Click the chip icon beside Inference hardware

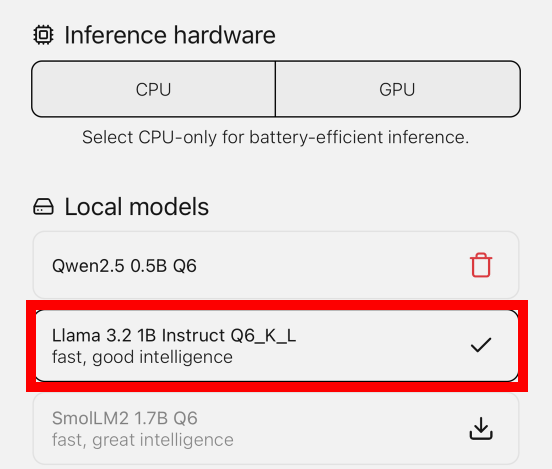pyautogui.click(x=43, y=35)
